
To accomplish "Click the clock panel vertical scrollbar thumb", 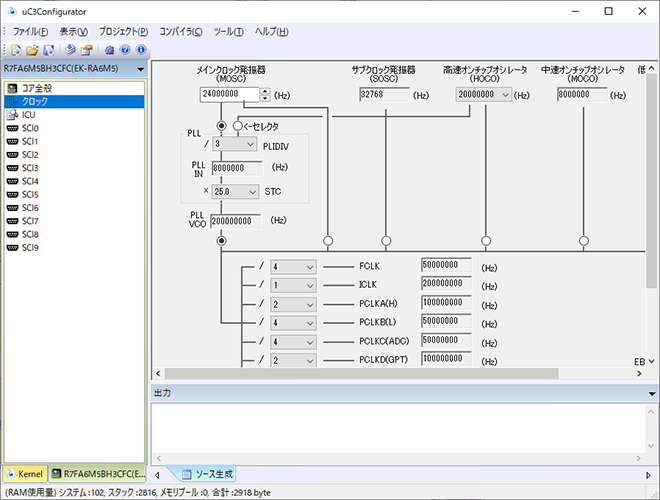I will pyautogui.click(x=651, y=181).
